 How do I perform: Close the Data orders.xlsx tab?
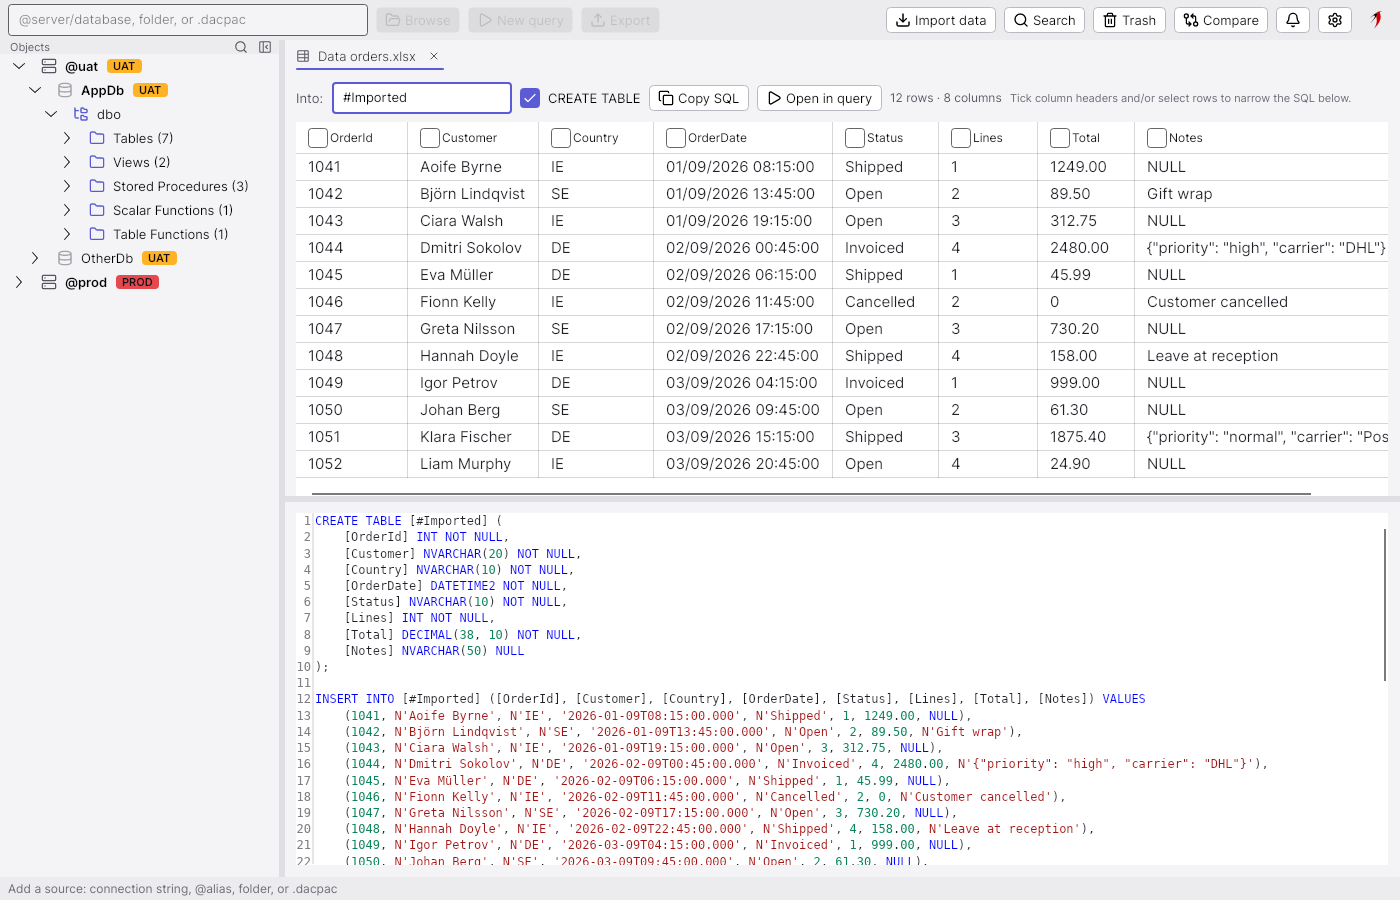434,56
